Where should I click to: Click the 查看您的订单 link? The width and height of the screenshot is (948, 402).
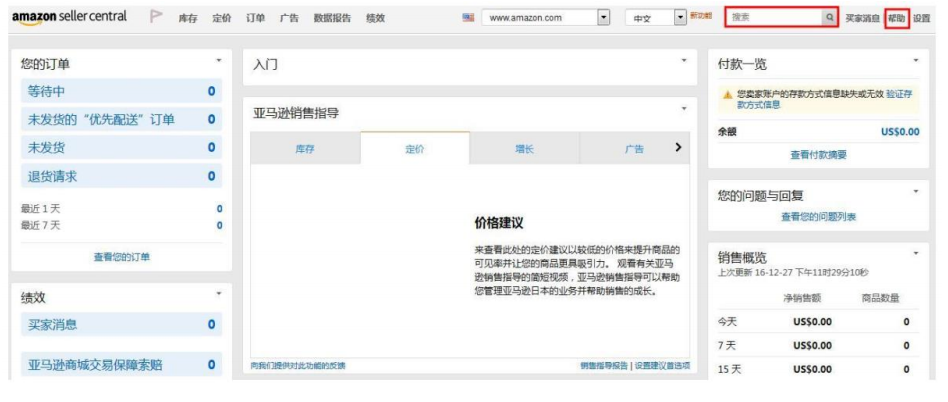(121, 257)
